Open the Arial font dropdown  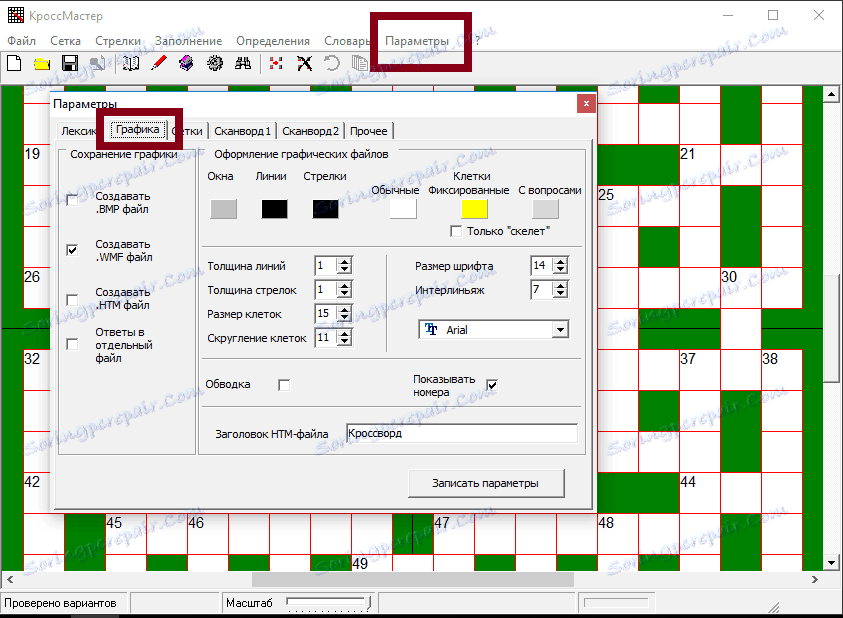click(560, 330)
